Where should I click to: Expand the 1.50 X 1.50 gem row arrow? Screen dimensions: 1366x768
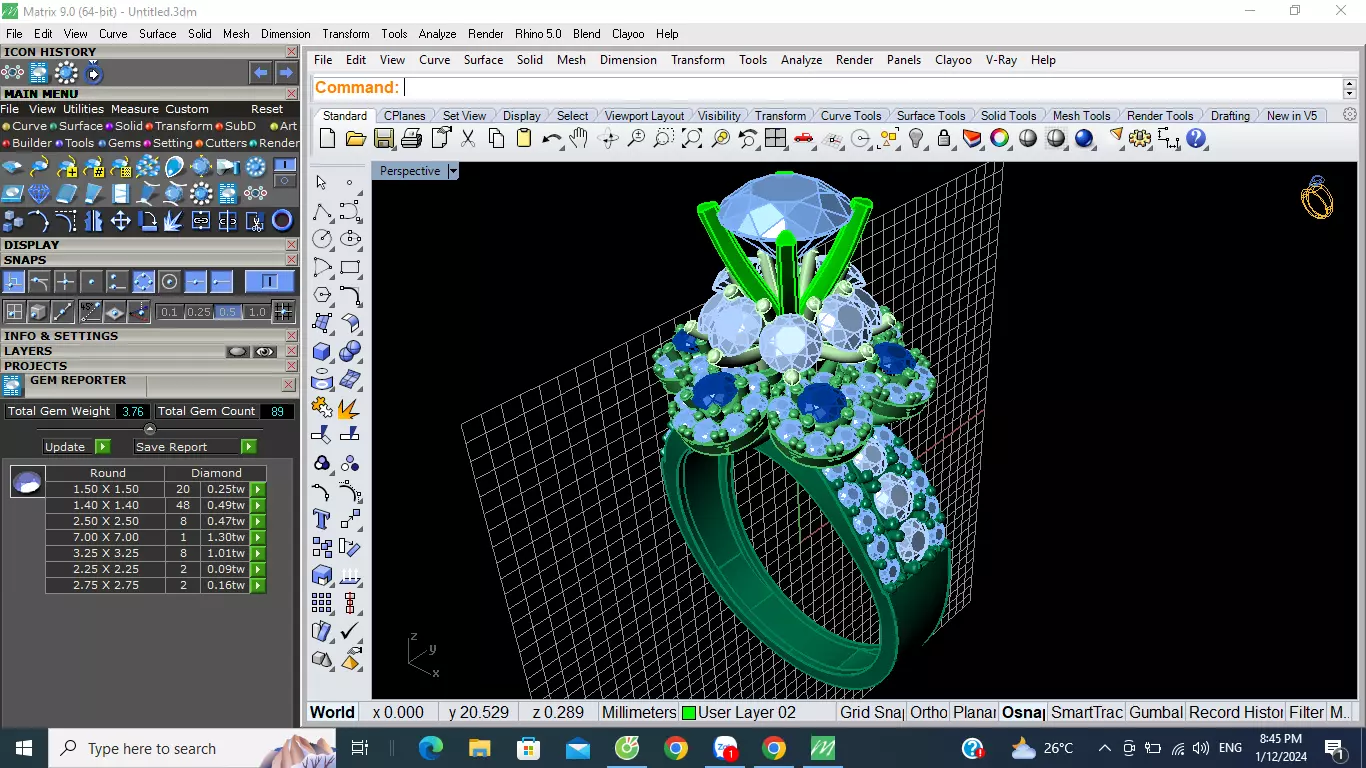click(x=258, y=489)
